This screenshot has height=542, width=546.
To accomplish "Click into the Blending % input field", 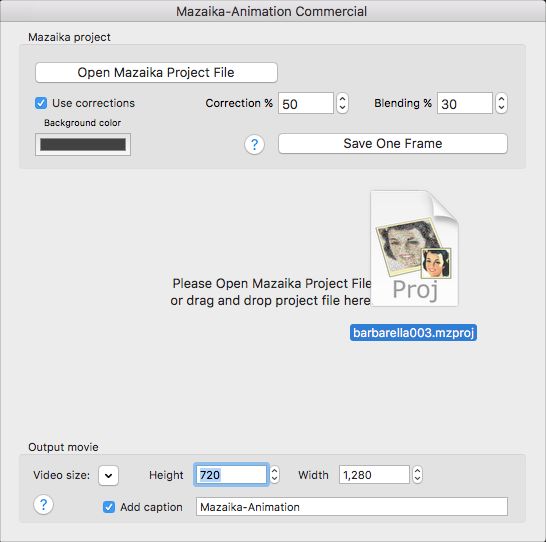I will pyautogui.click(x=465, y=103).
